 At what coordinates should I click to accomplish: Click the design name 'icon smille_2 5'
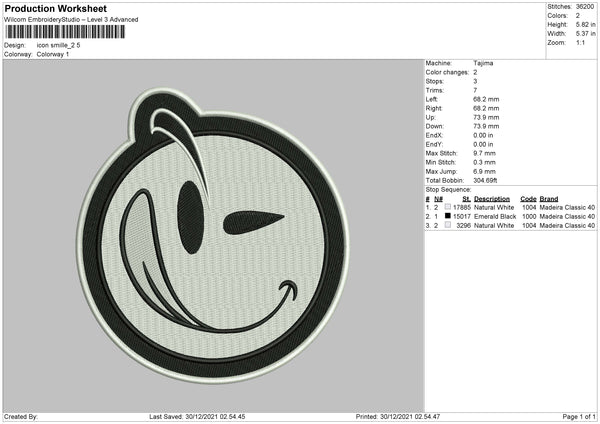coord(59,45)
